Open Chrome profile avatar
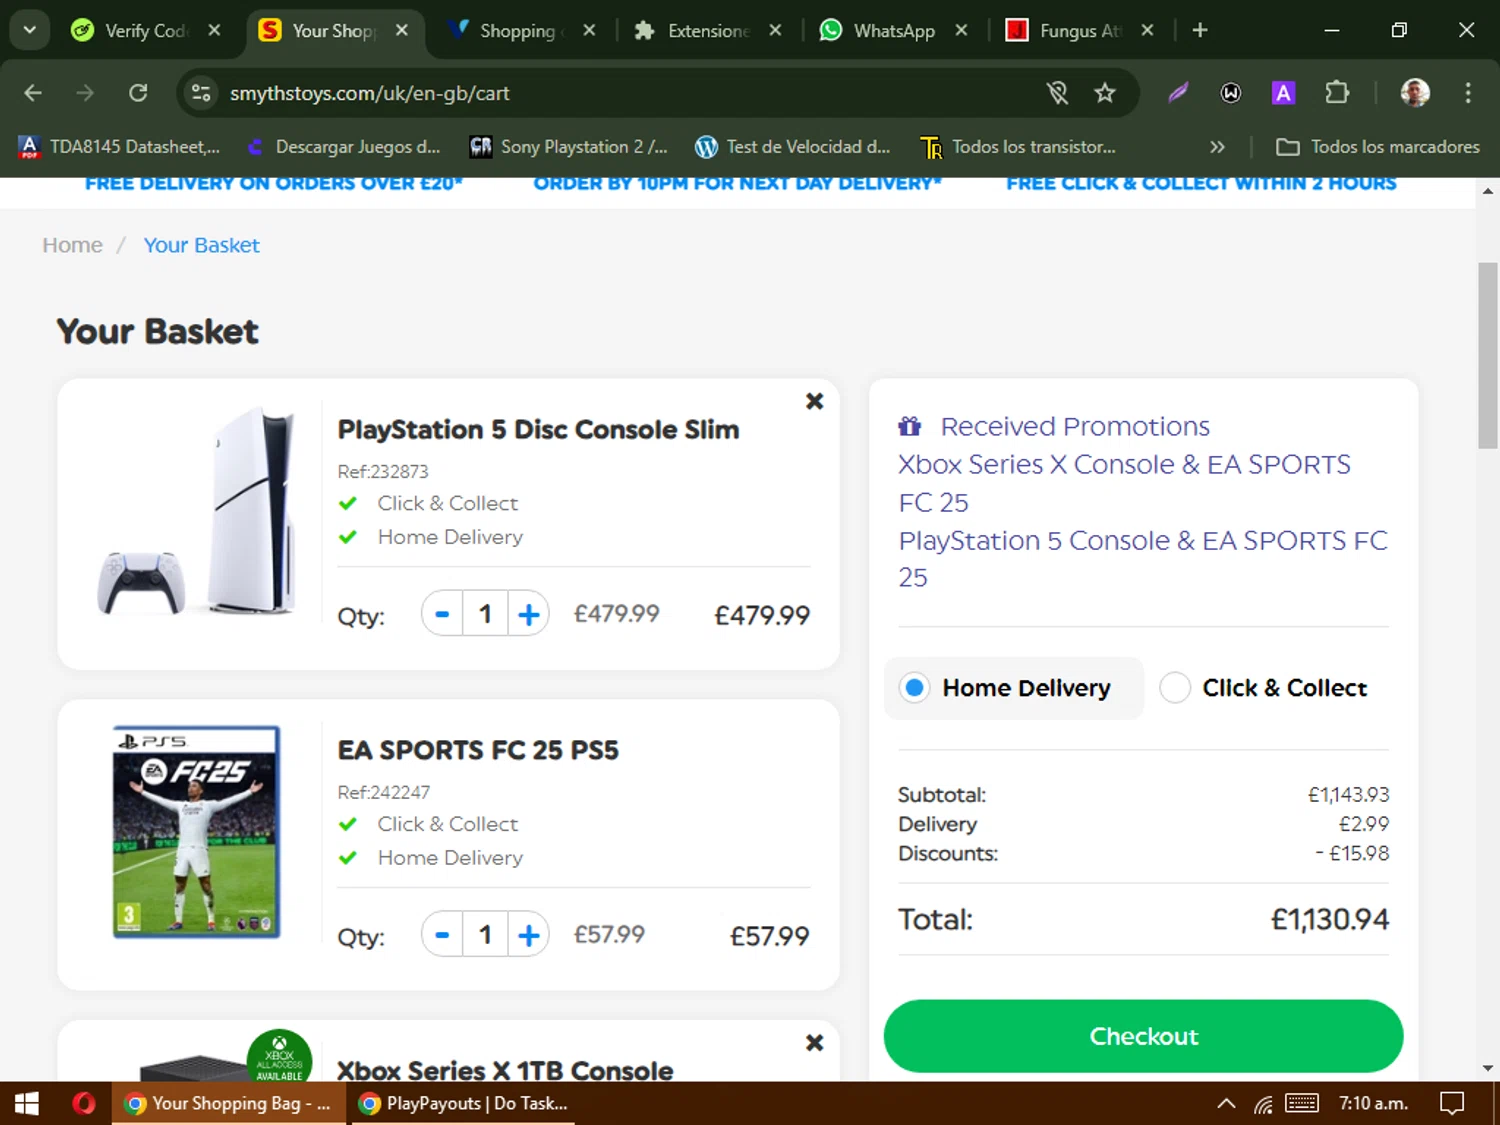This screenshot has width=1500, height=1125. [1415, 93]
